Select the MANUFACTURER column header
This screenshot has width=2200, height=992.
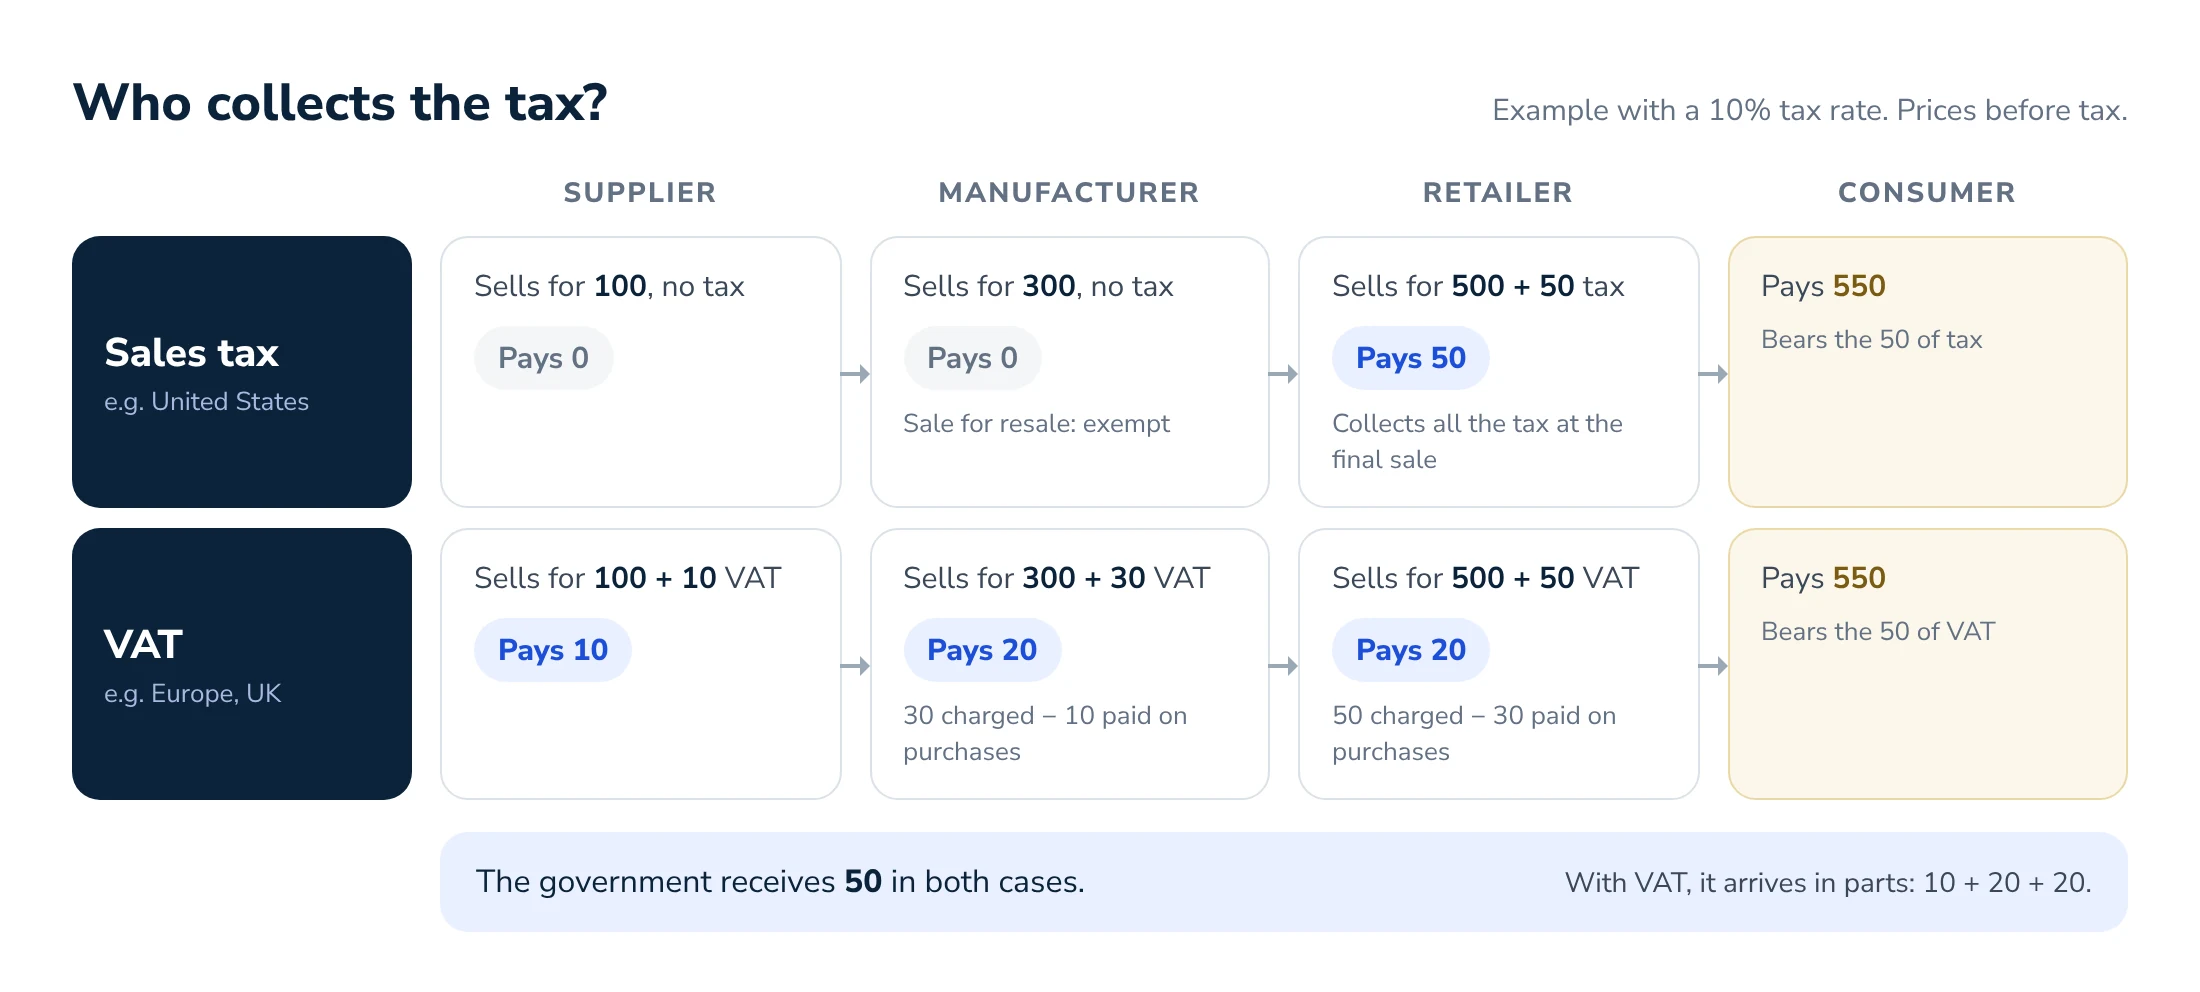point(1069,192)
